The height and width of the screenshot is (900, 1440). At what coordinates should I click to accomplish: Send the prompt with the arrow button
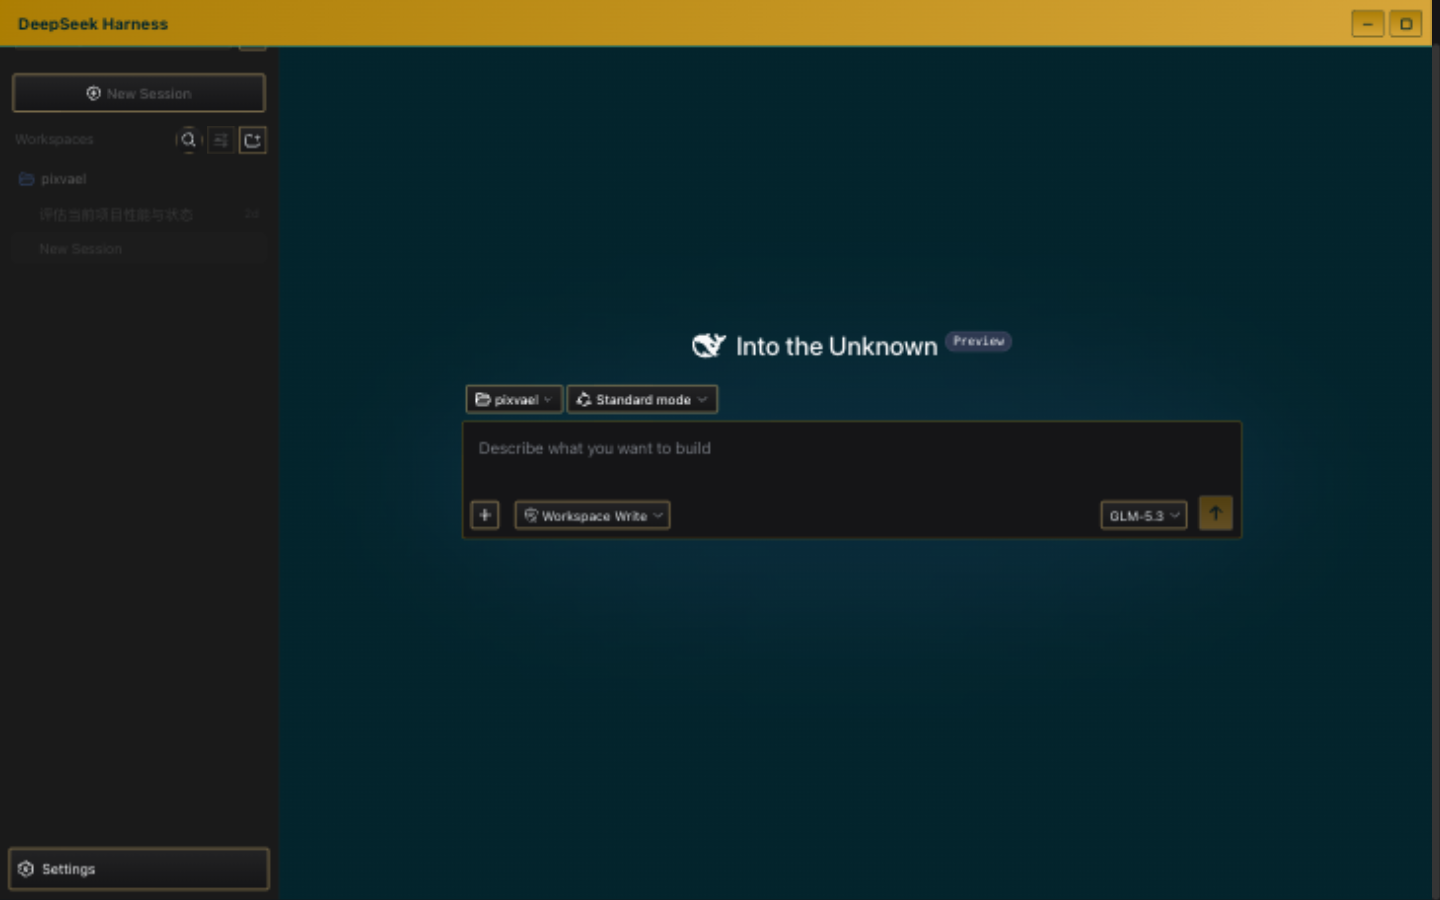(x=1216, y=514)
